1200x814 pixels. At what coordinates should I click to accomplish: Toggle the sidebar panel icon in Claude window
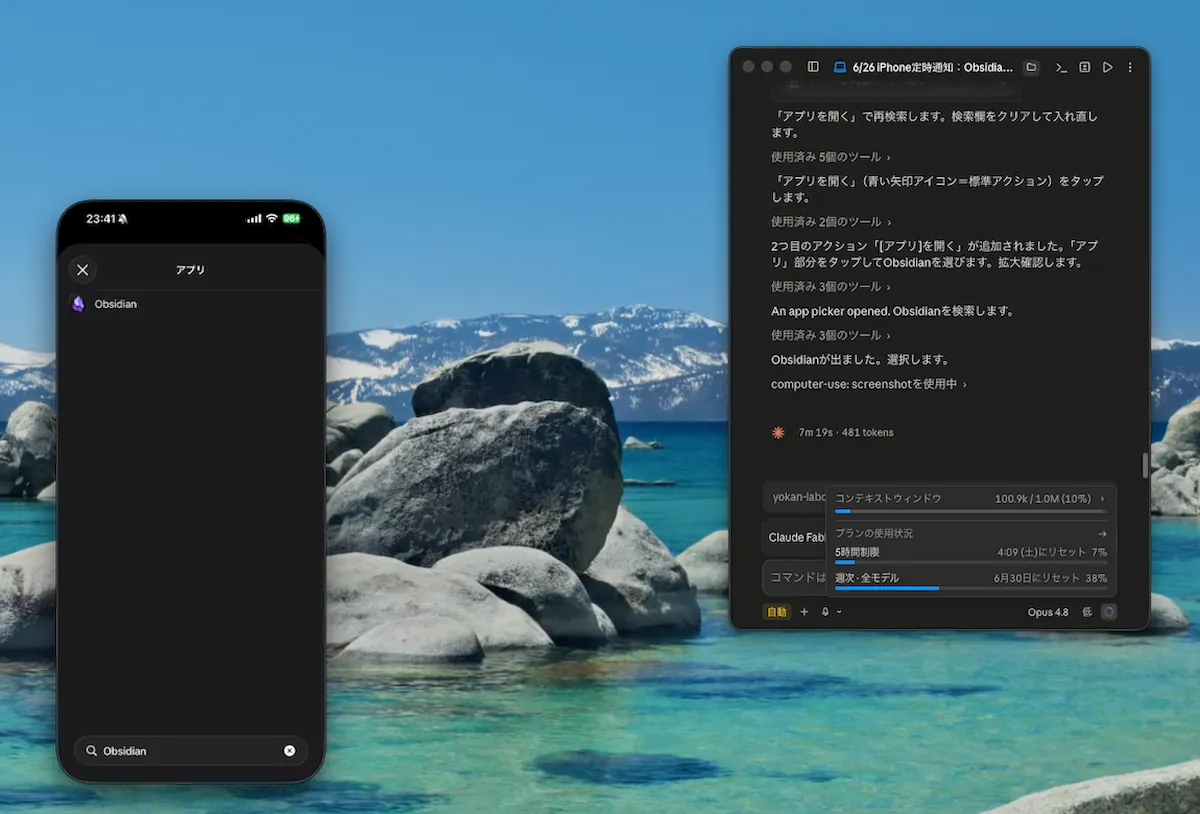pyautogui.click(x=813, y=67)
